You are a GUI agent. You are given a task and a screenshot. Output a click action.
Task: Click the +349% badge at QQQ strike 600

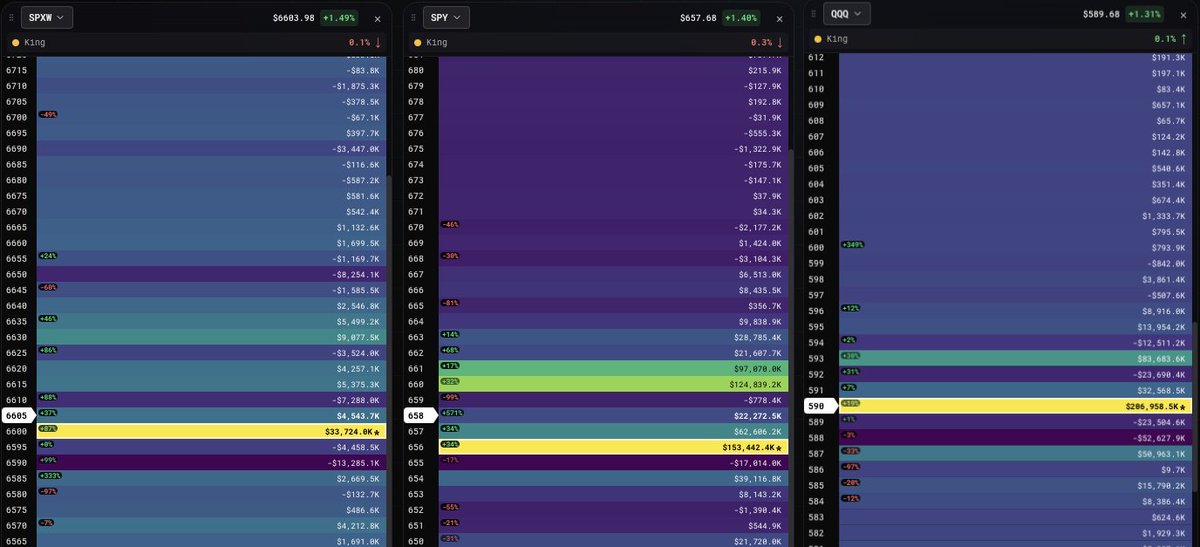coord(853,244)
